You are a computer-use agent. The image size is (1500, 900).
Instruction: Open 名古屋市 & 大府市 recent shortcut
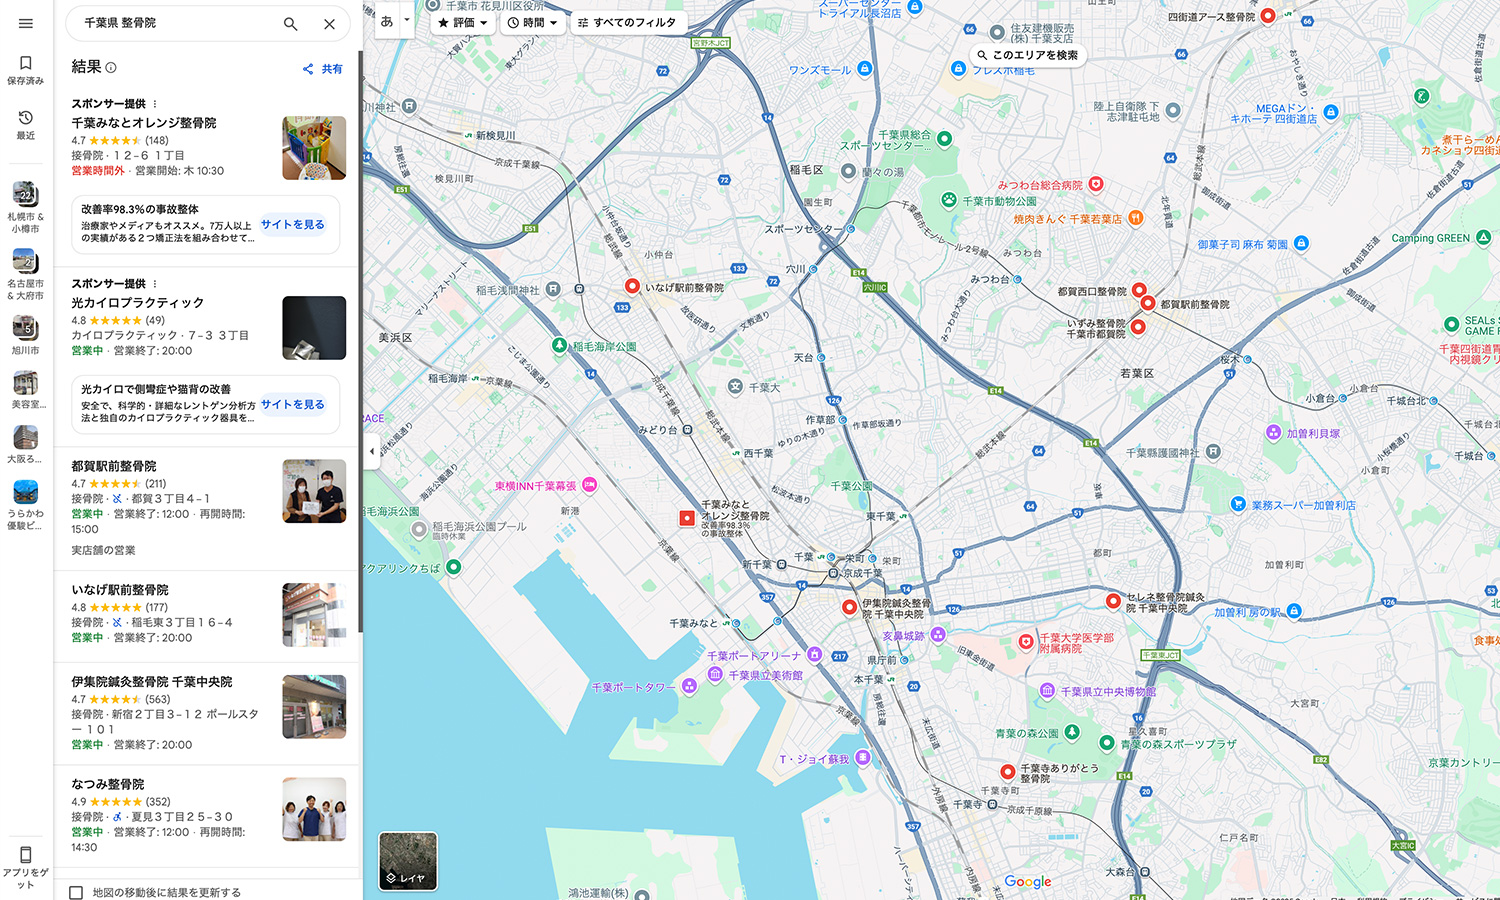point(26,274)
